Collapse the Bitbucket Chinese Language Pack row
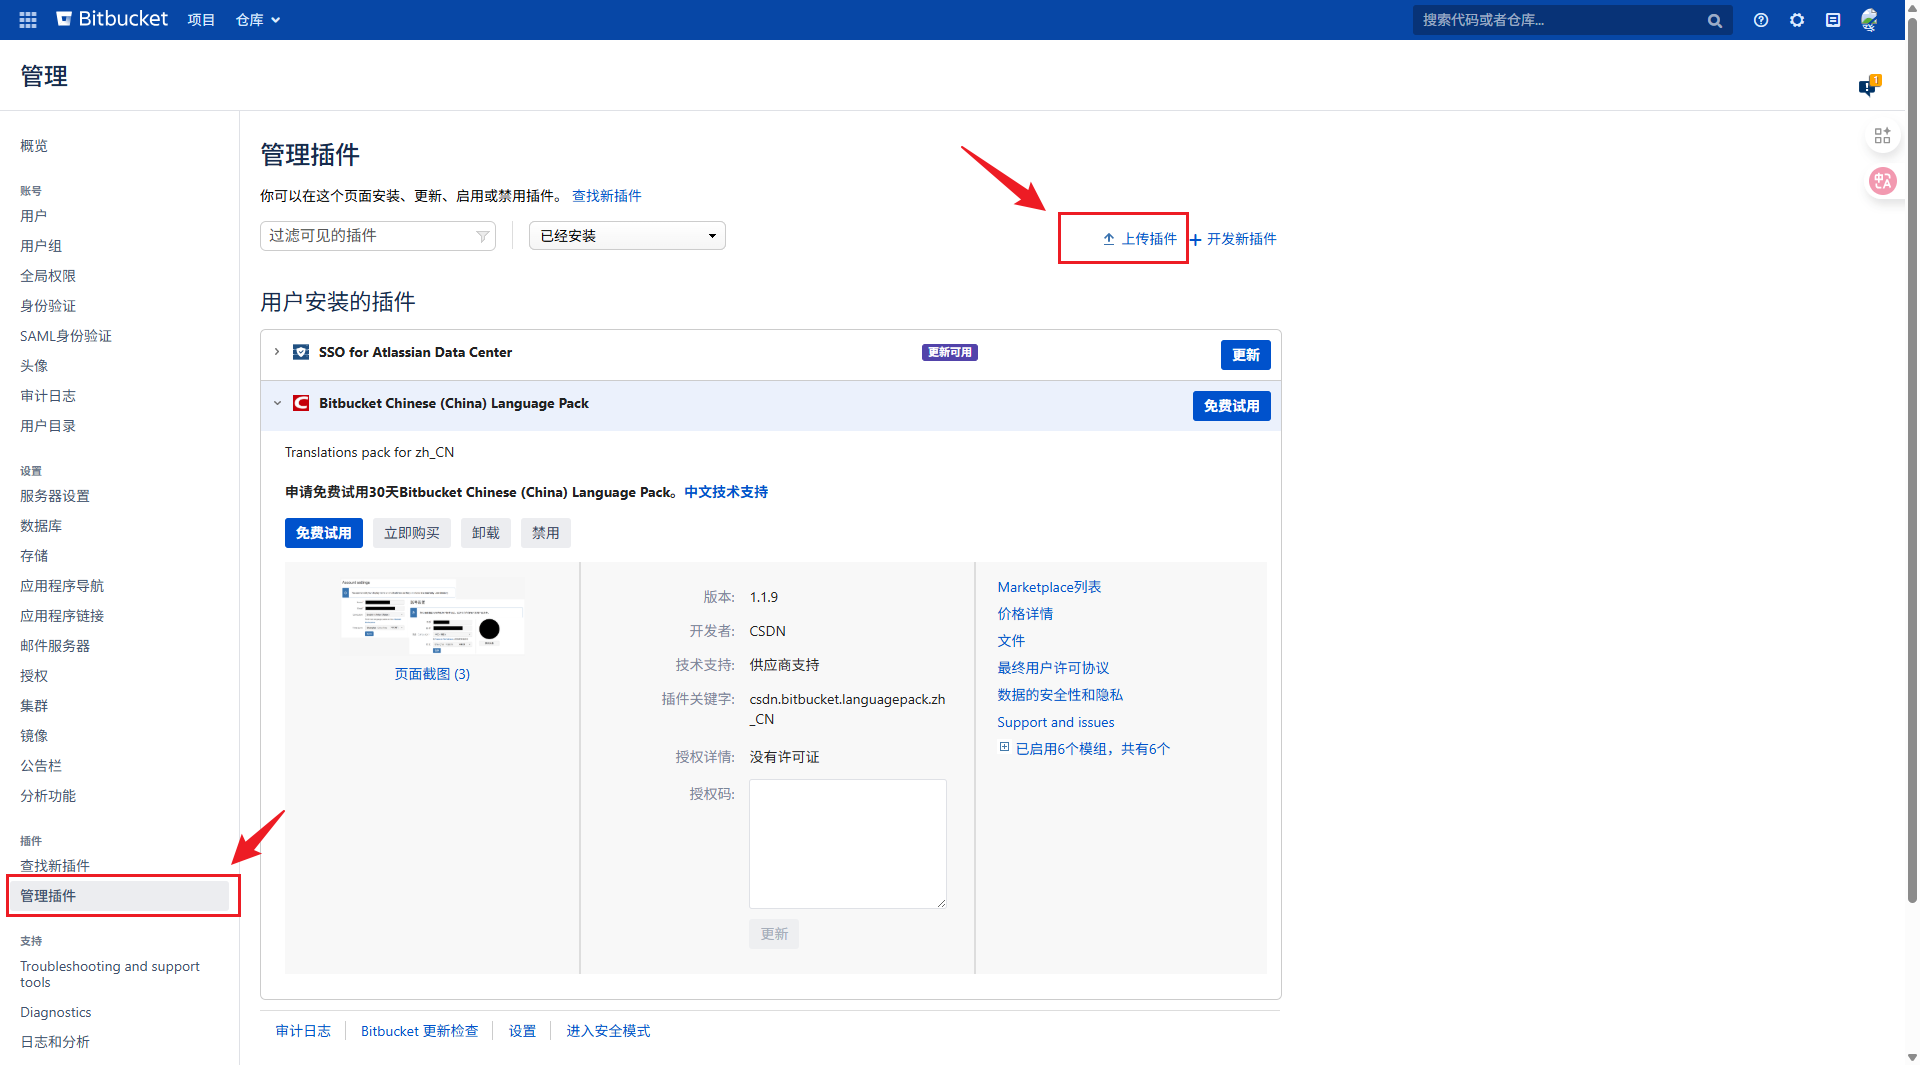The width and height of the screenshot is (1920, 1065). 277,403
